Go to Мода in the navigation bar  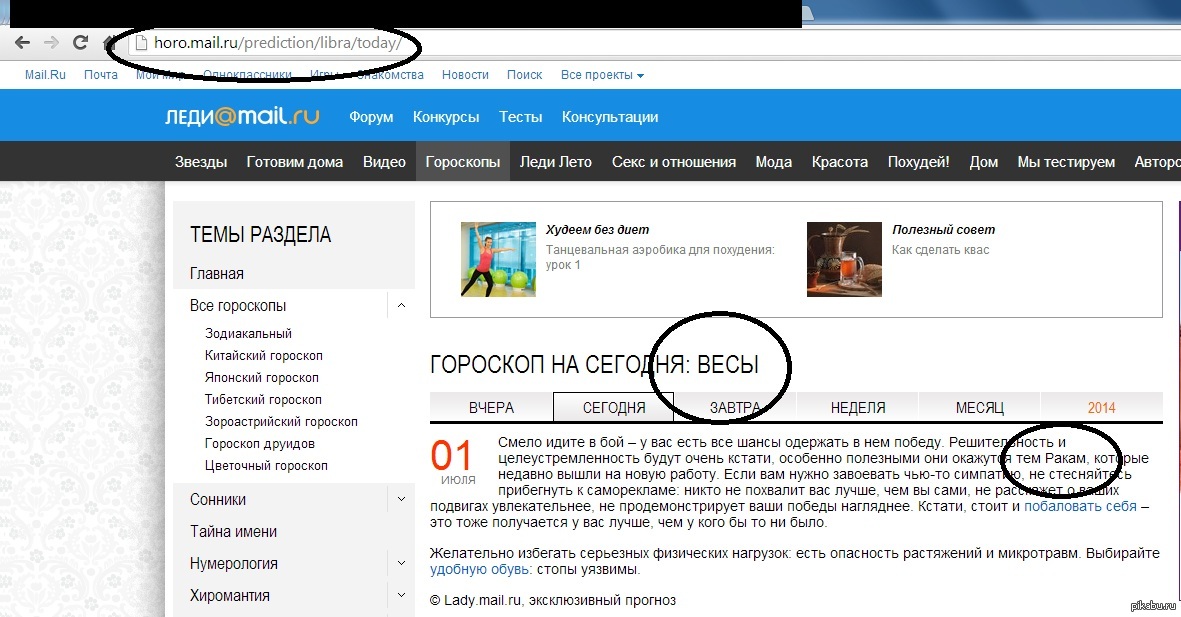click(774, 161)
